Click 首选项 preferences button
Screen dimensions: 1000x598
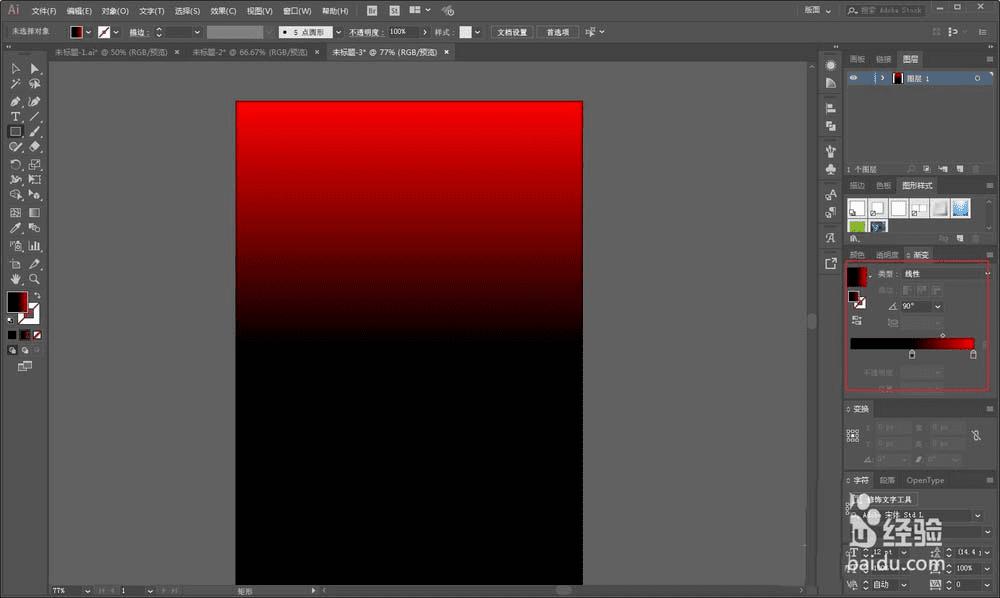(557, 32)
